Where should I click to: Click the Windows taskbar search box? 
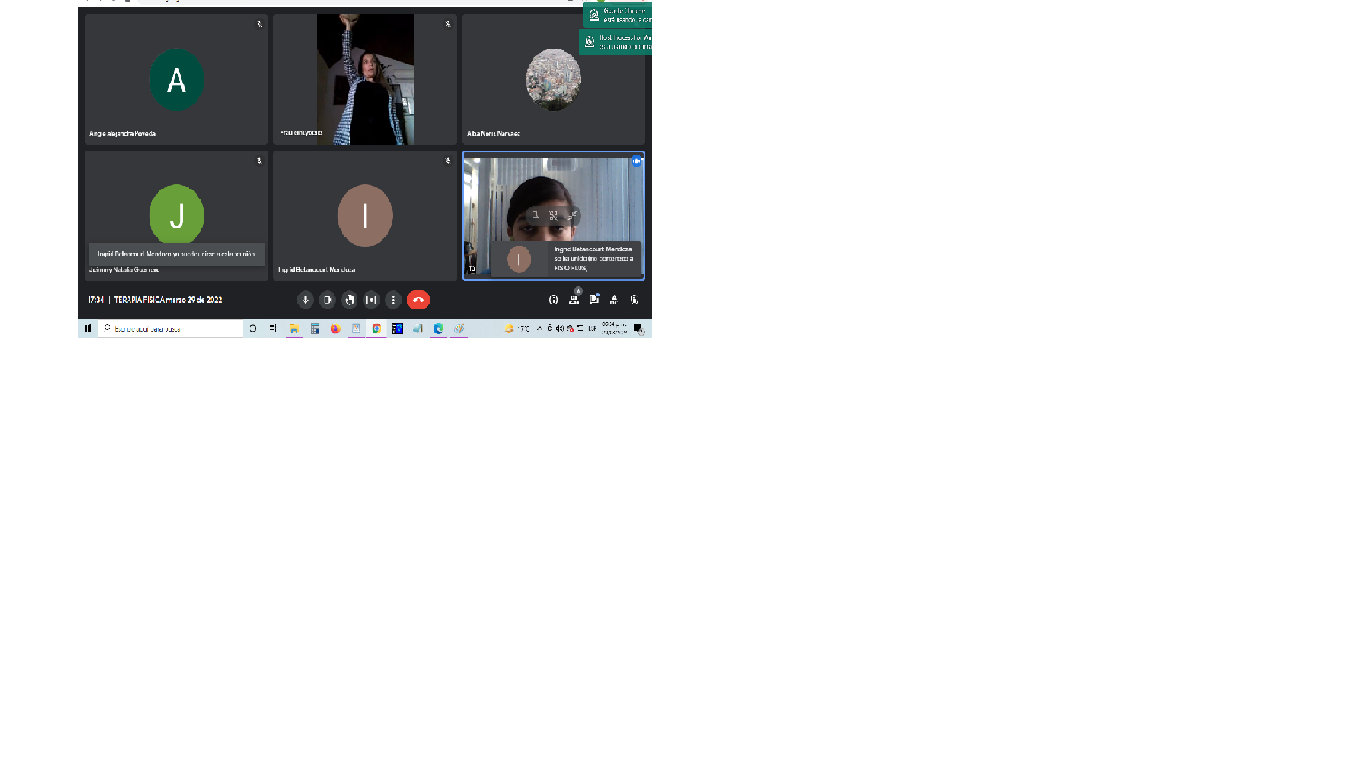pyautogui.click(x=170, y=328)
